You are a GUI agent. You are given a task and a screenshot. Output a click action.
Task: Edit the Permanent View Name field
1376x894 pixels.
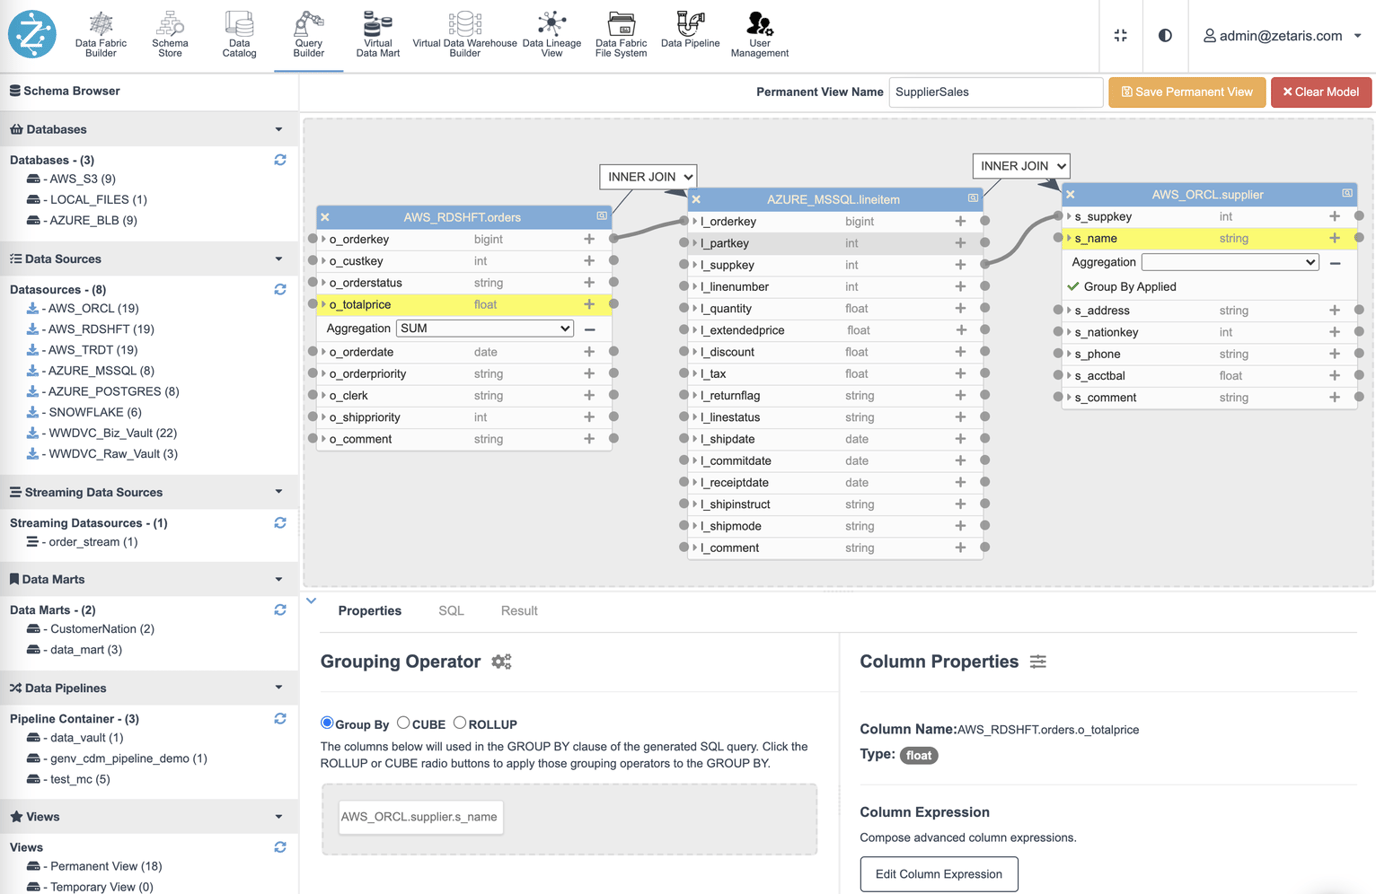pos(995,92)
